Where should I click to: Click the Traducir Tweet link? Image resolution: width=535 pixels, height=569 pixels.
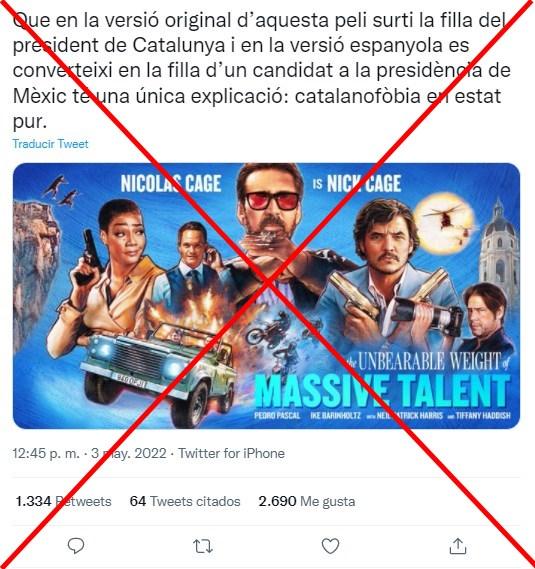(50, 144)
